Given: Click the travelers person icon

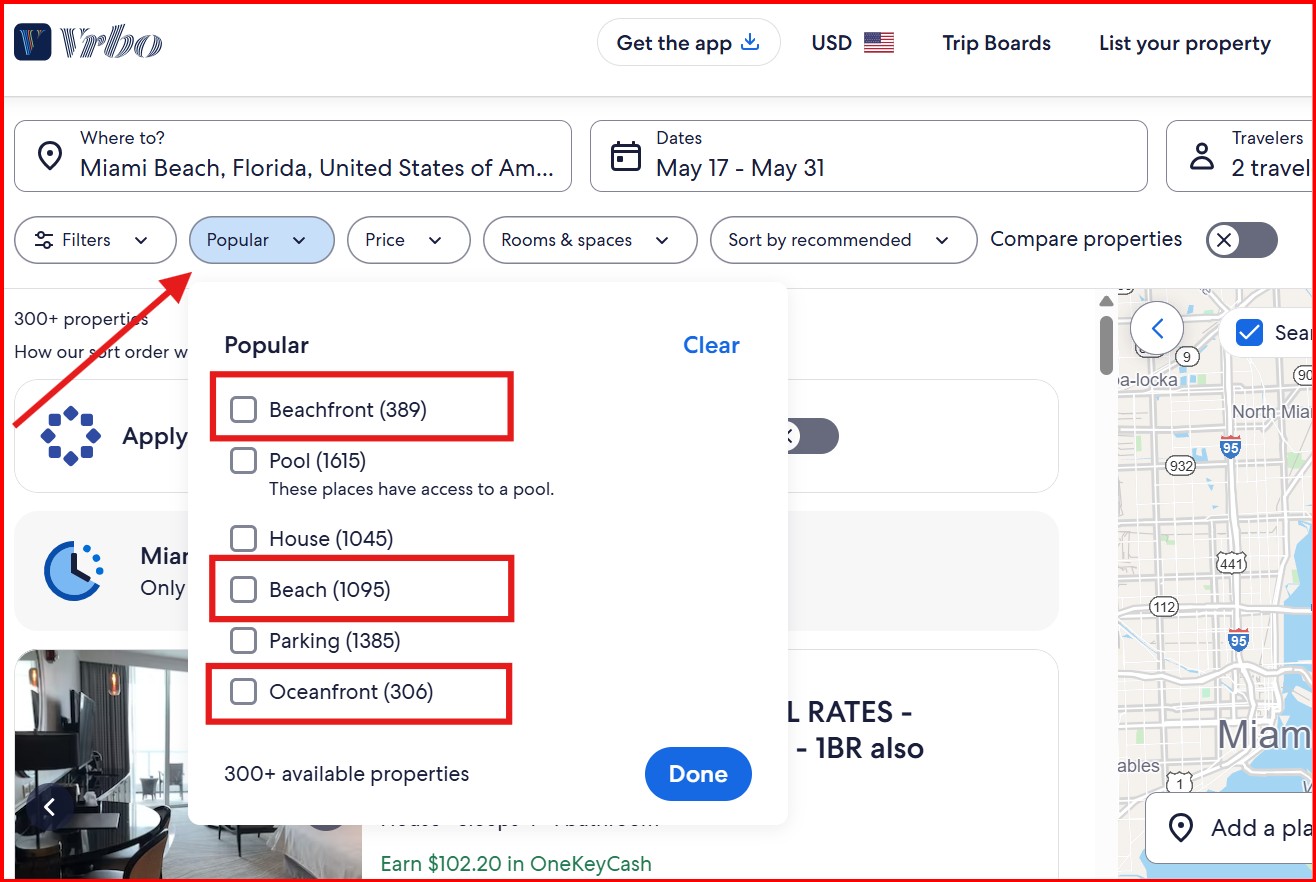Looking at the screenshot, I should 1202,157.
